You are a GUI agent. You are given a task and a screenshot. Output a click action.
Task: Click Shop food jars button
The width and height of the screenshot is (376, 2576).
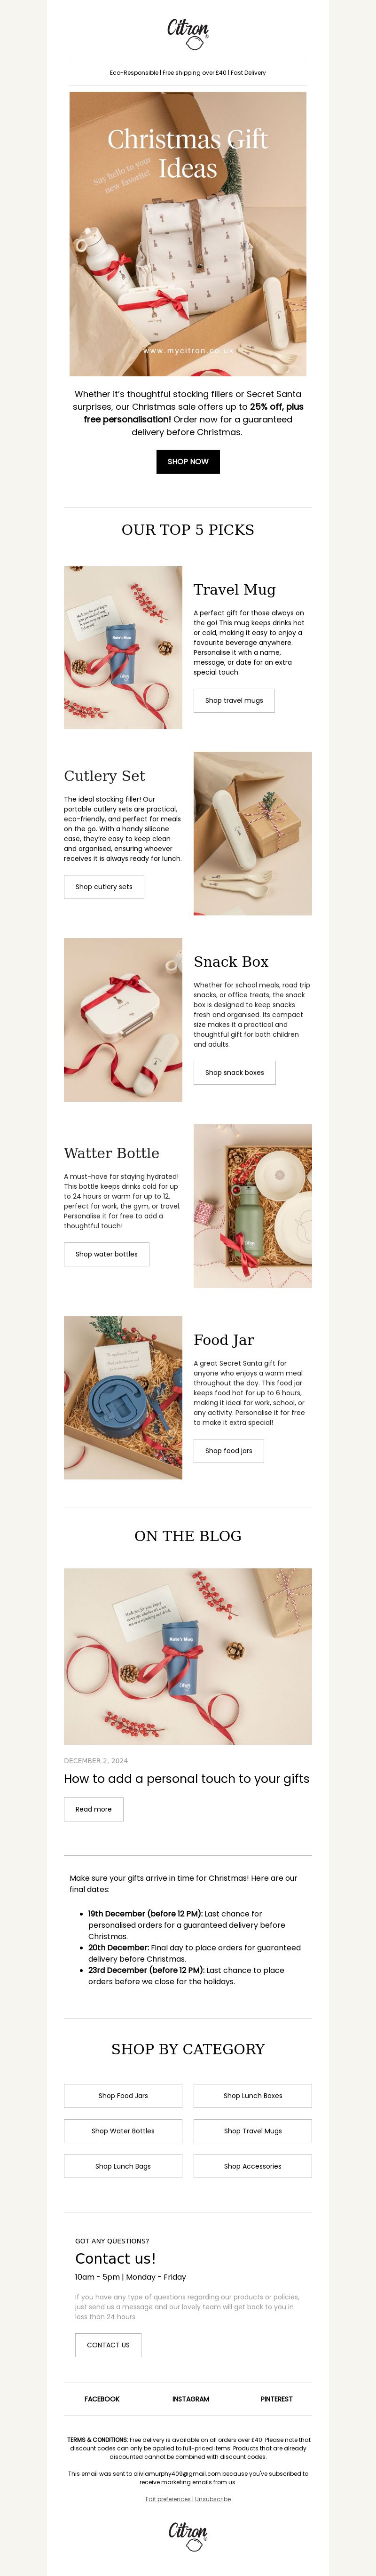pyautogui.click(x=229, y=1450)
